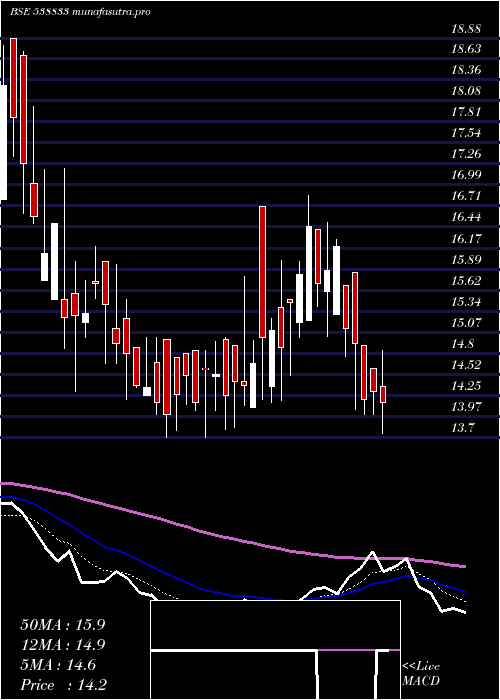Click the 15.07 price axis label
Screen dimensions: 500x700
(x=466, y=323)
